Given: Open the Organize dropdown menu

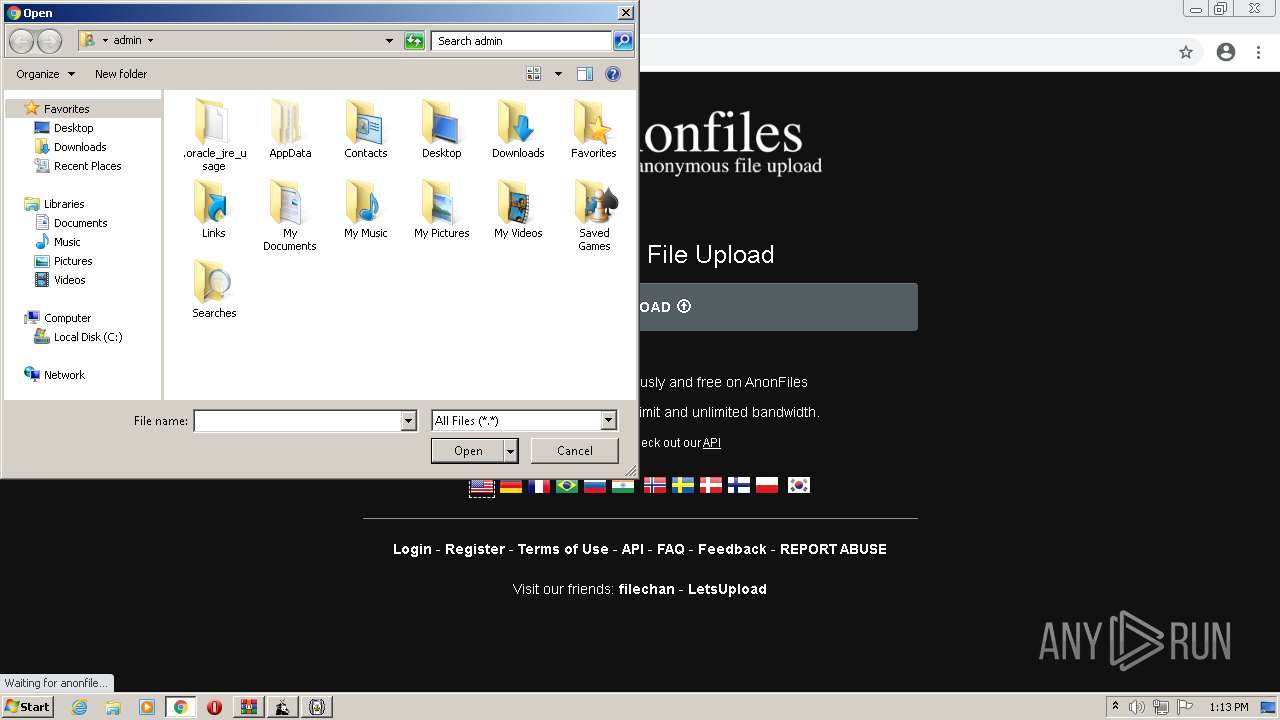Looking at the screenshot, I should [x=45, y=74].
